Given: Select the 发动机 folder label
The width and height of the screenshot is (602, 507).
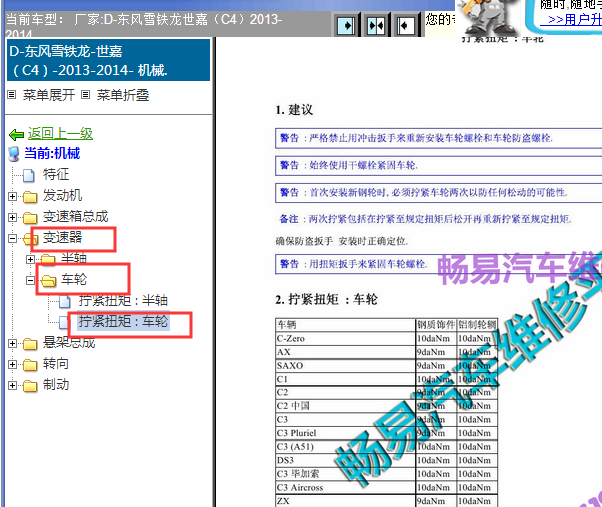Looking at the screenshot, I should pos(62,195).
